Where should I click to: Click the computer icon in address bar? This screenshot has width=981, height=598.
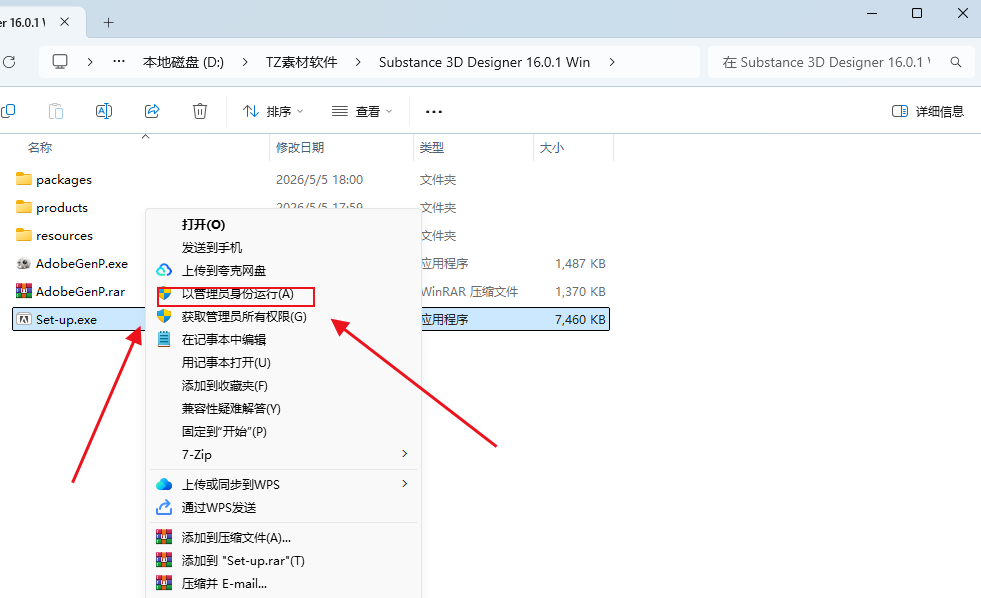60,62
